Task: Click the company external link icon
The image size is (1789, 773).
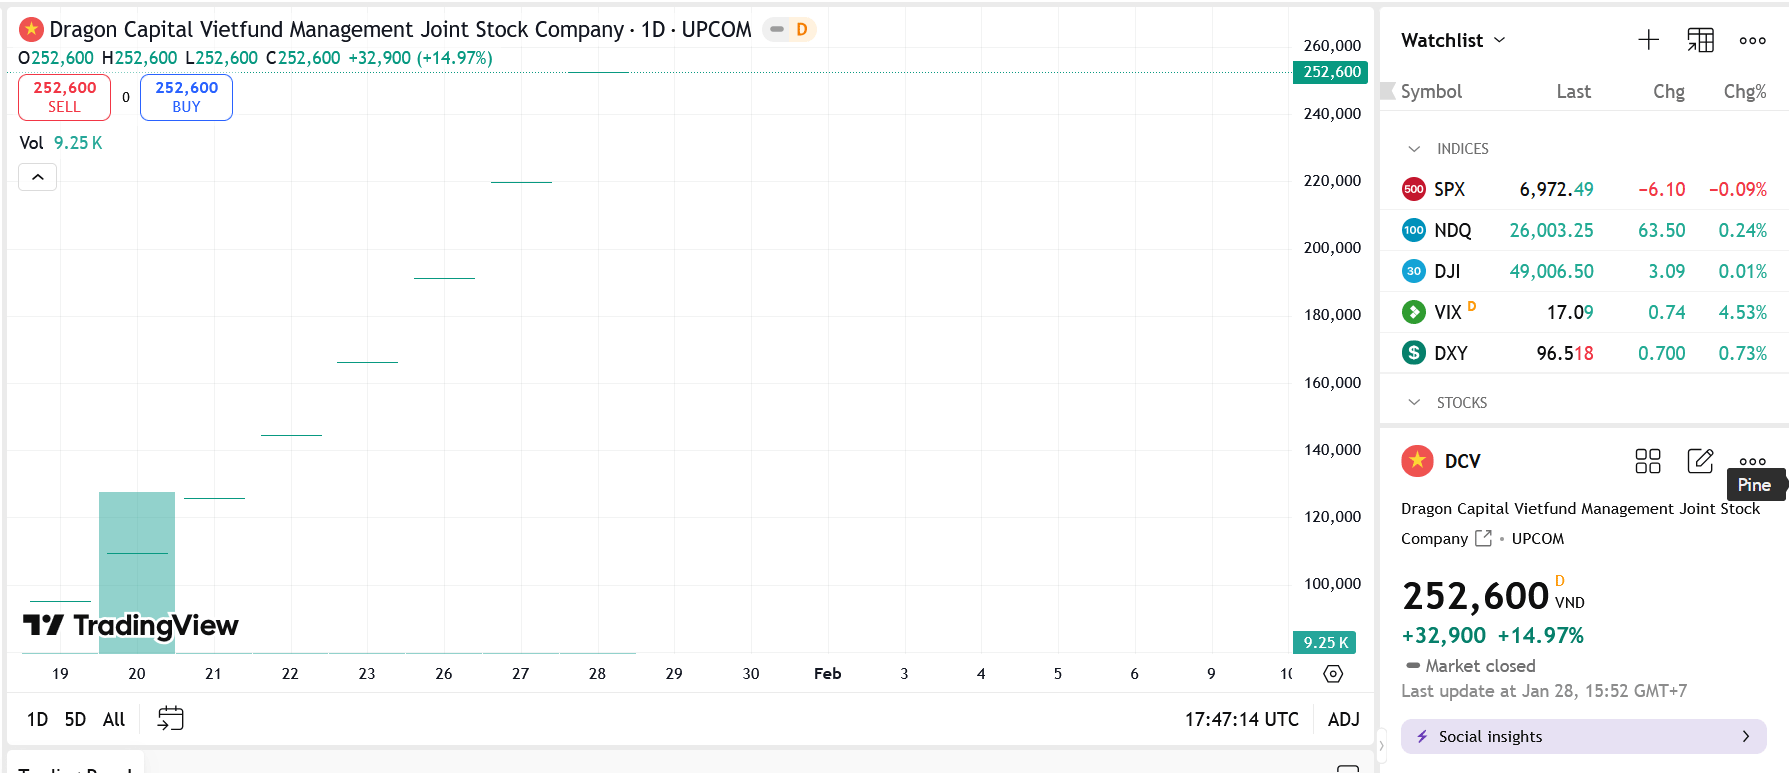Action: 1483,539
